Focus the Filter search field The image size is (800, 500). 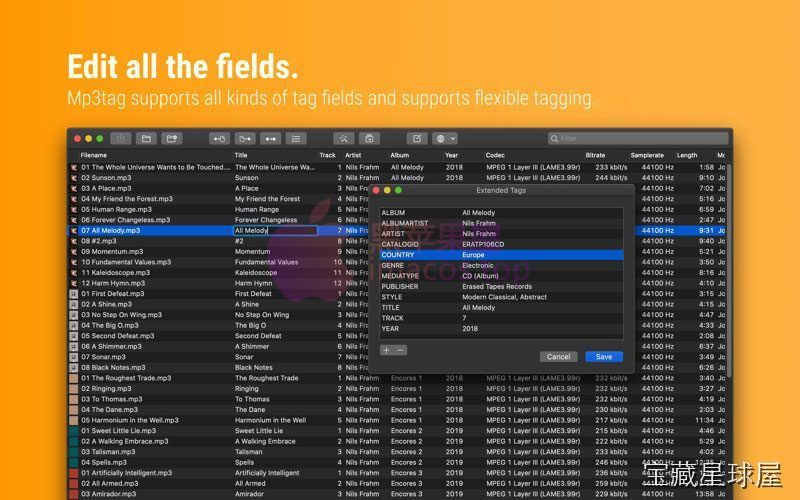(x=638, y=138)
